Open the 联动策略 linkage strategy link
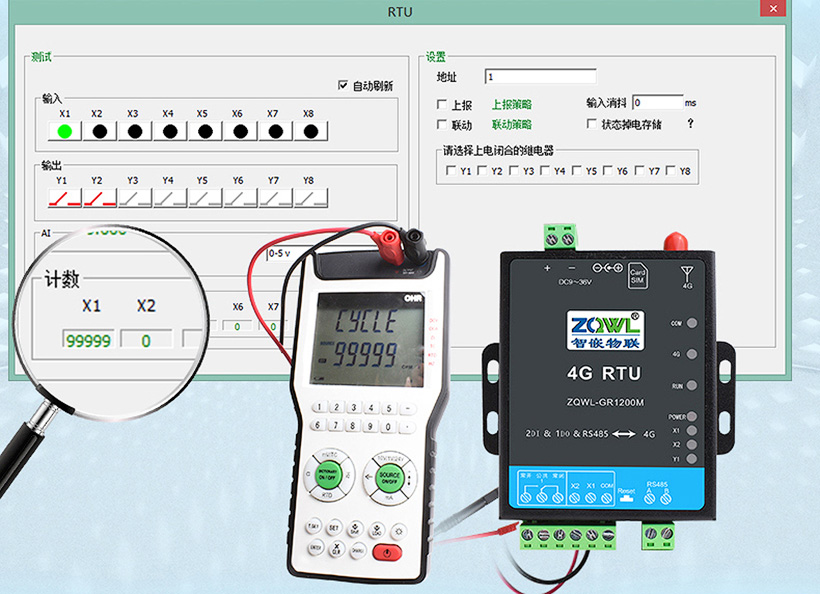Image resolution: width=820 pixels, height=594 pixels. tap(511, 125)
